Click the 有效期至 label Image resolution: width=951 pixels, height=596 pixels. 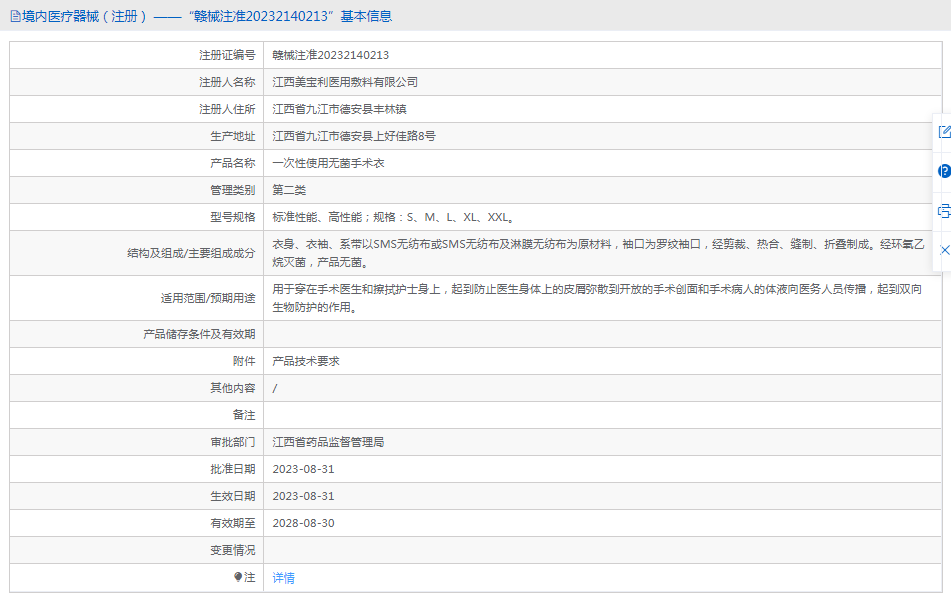pyautogui.click(x=232, y=523)
